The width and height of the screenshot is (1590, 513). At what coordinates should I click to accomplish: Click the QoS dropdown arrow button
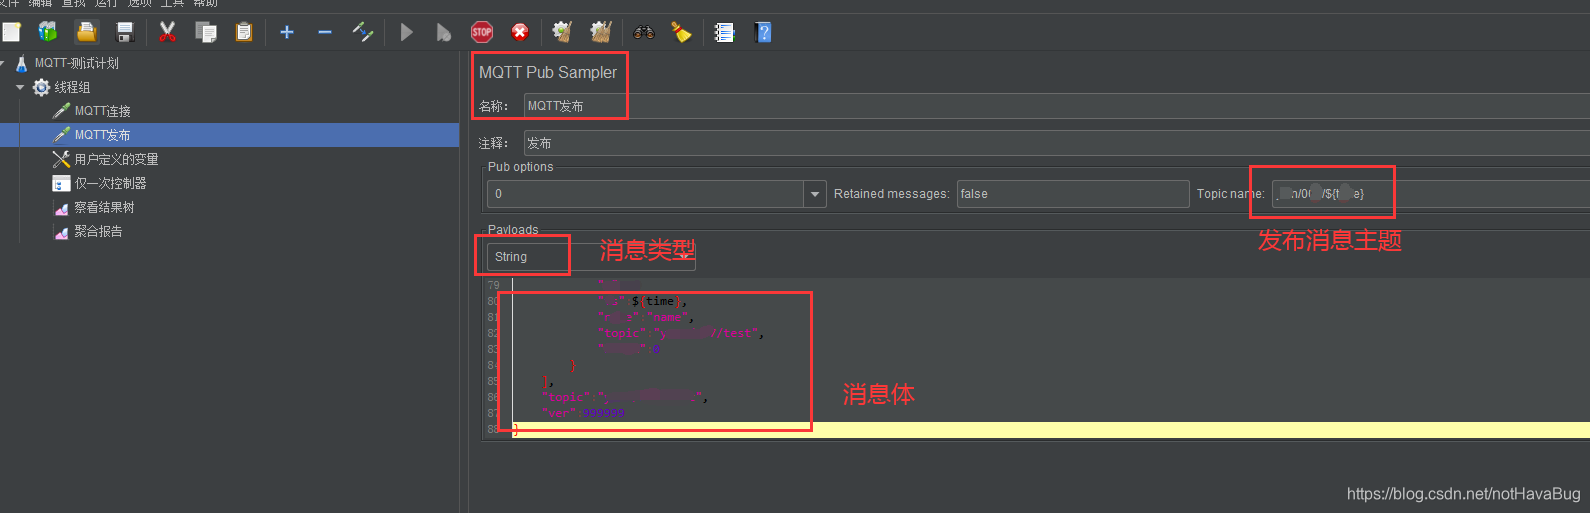point(816,194)
